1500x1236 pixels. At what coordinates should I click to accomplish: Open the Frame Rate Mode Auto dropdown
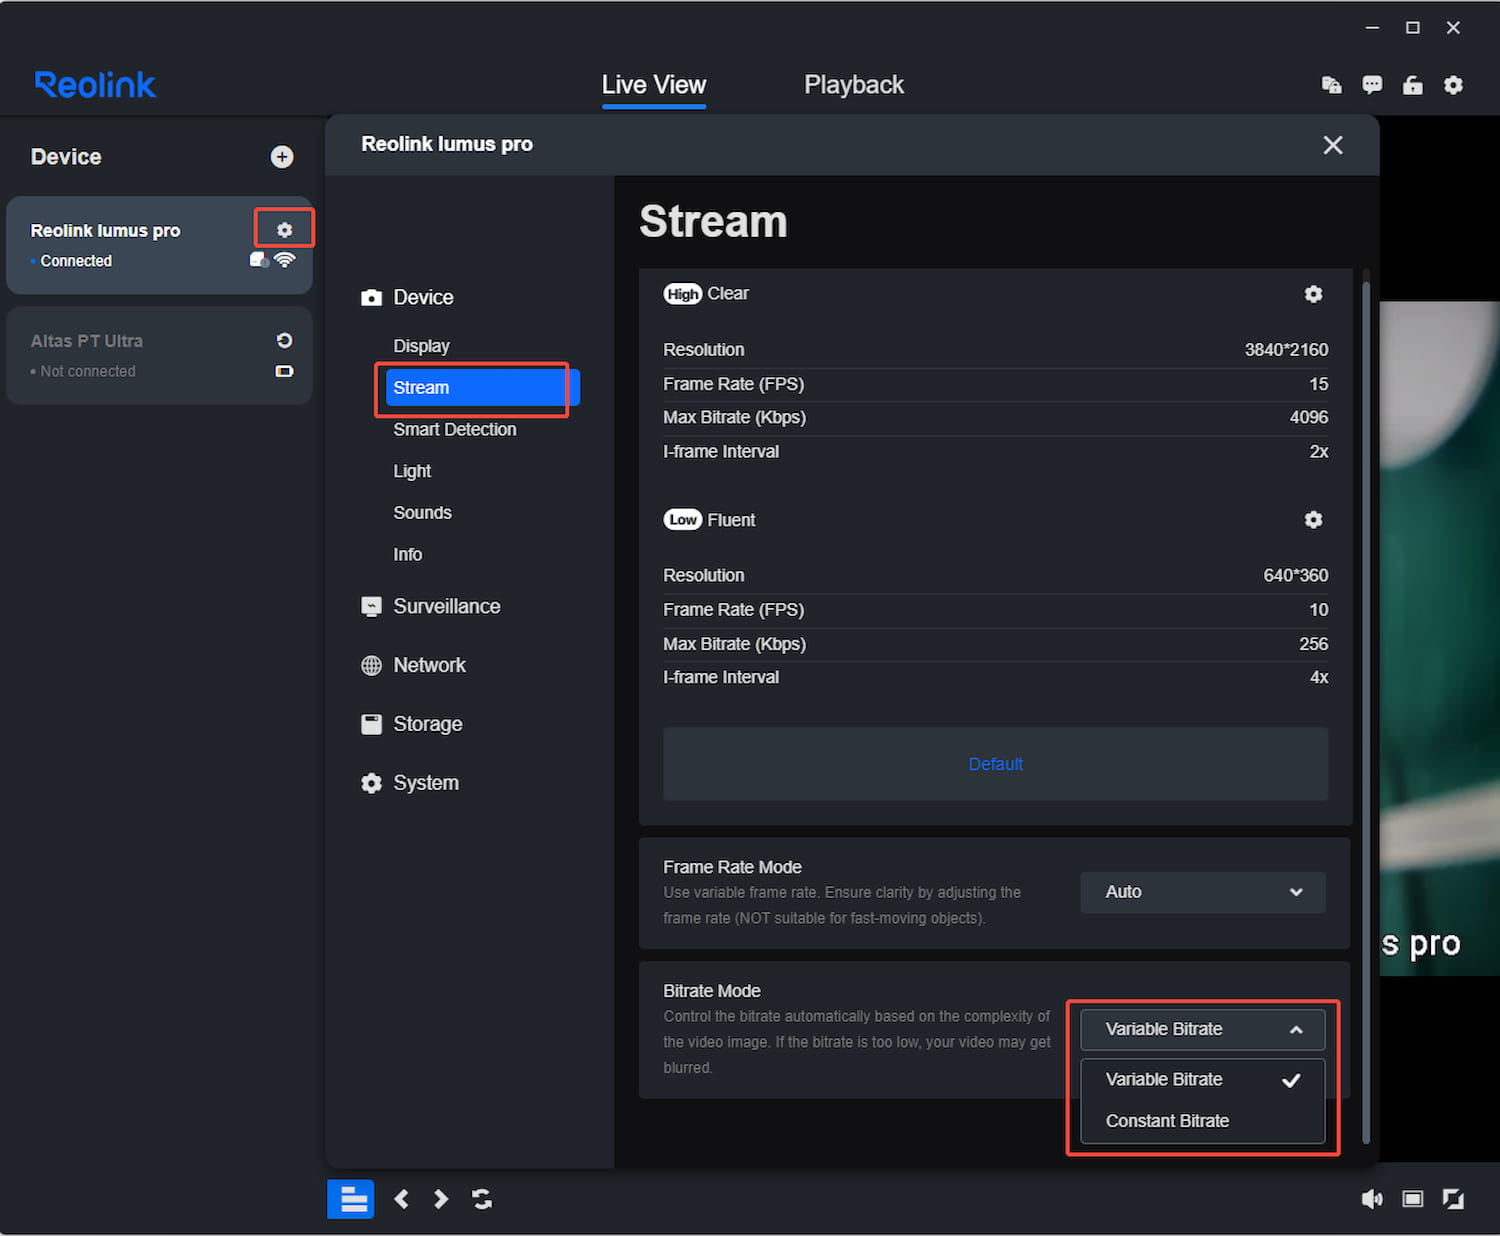1203,893
